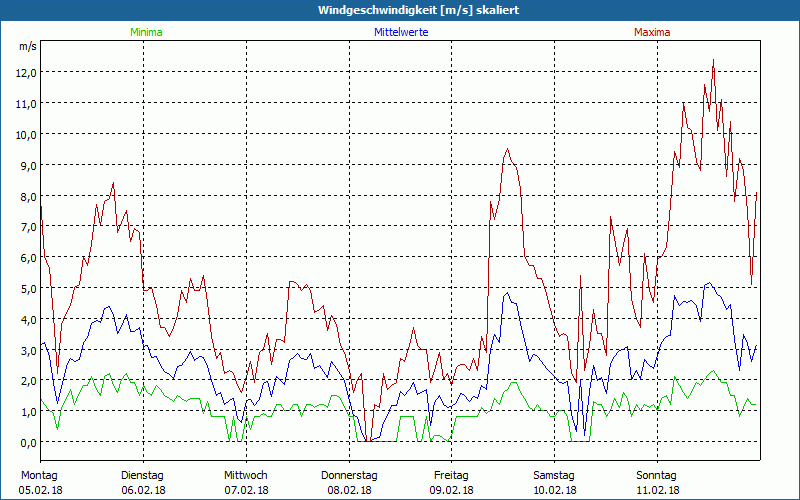Viewport: 800px width, 500px height.
Task: Click the date 11.02.18 on the x-axis
Action: (657, 490)
